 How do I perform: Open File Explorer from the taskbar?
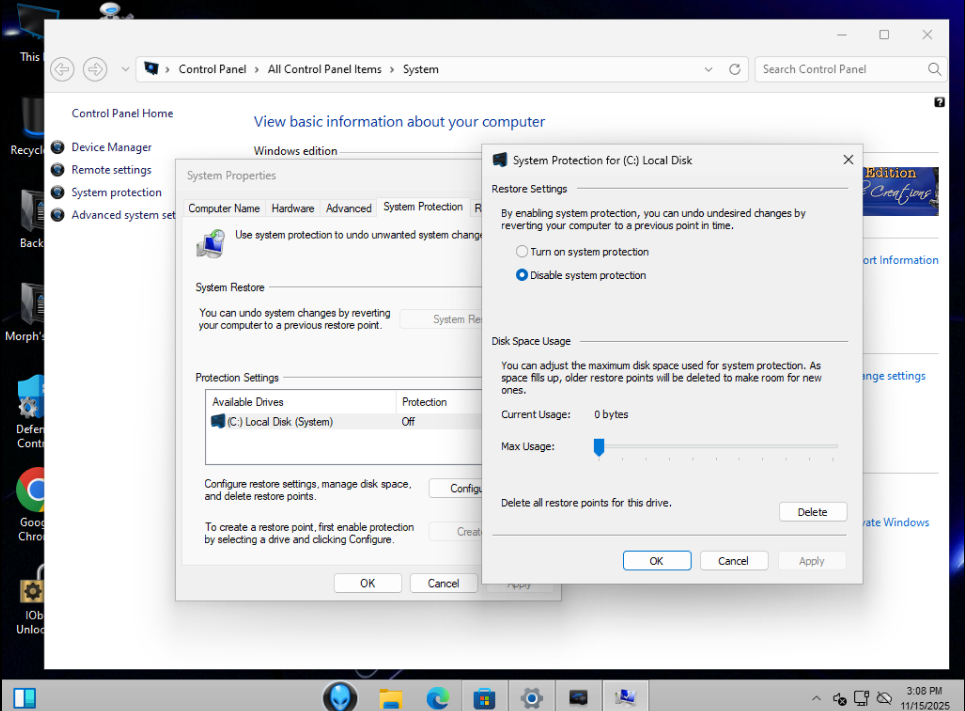click(390, 697)
